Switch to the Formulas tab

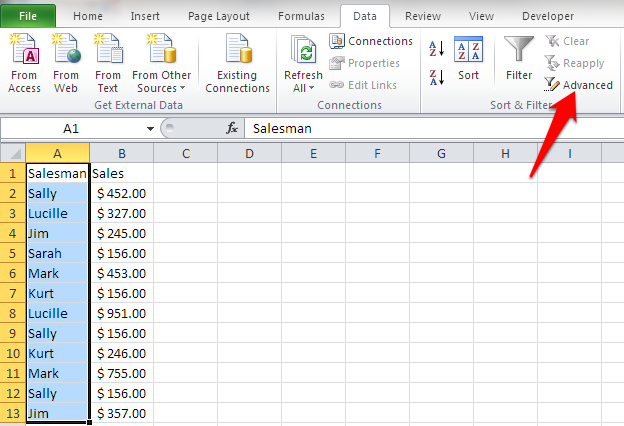[301, 16]
